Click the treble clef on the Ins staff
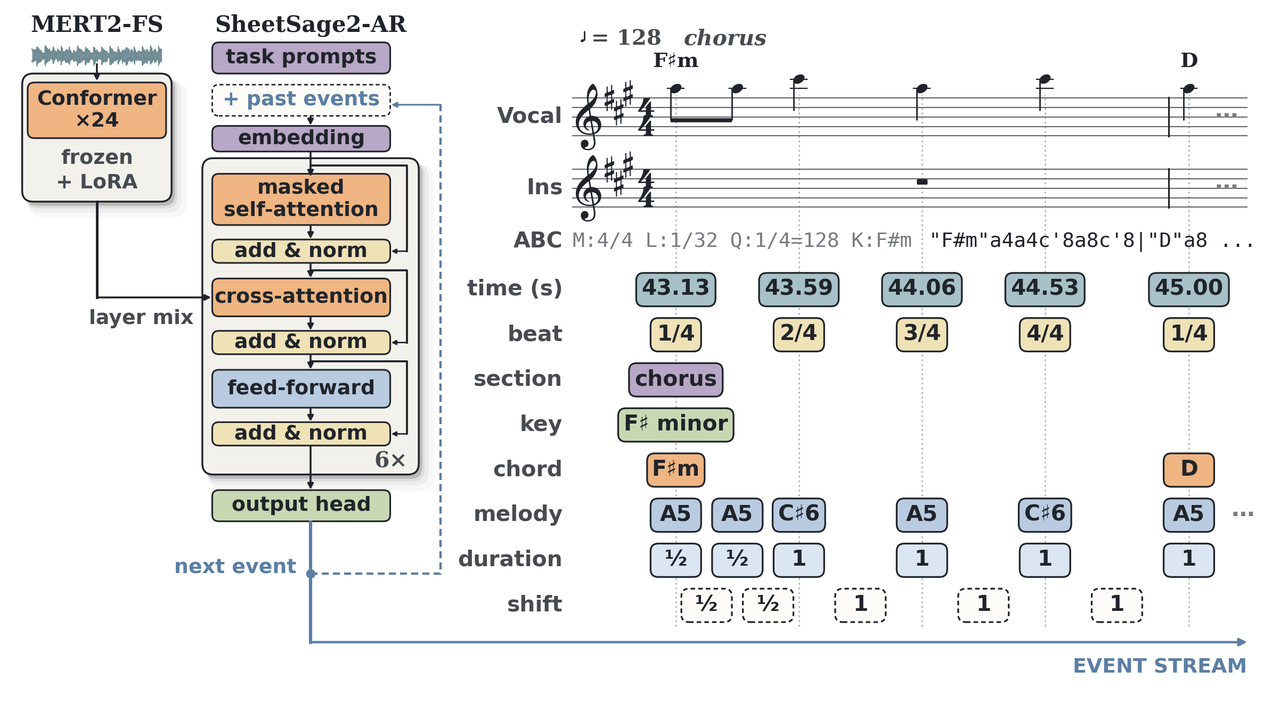The image size is (1280, 704). tap(588, 187)
